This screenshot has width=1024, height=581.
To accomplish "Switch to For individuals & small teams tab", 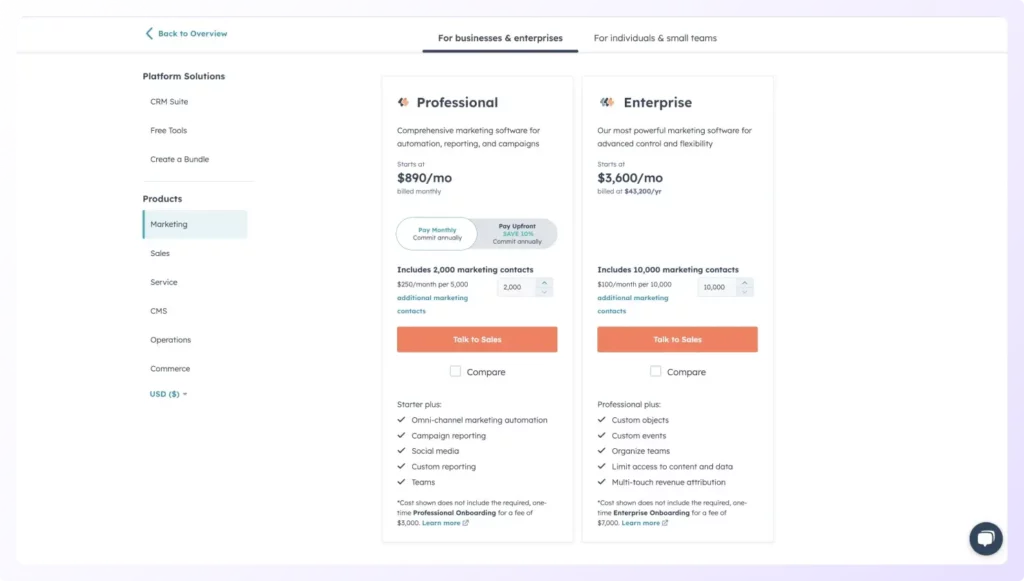I will [655, 38].
